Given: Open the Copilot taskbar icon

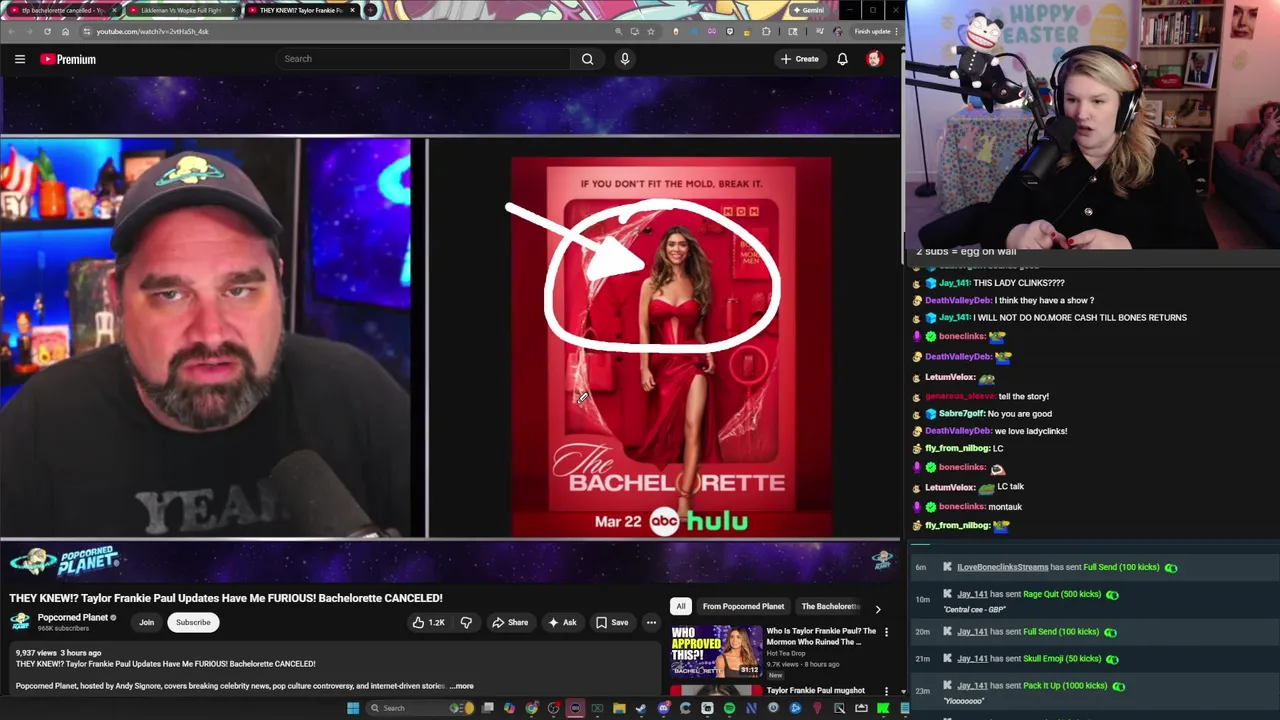Looking at the screenshot, I should click(x=510, y=708).
